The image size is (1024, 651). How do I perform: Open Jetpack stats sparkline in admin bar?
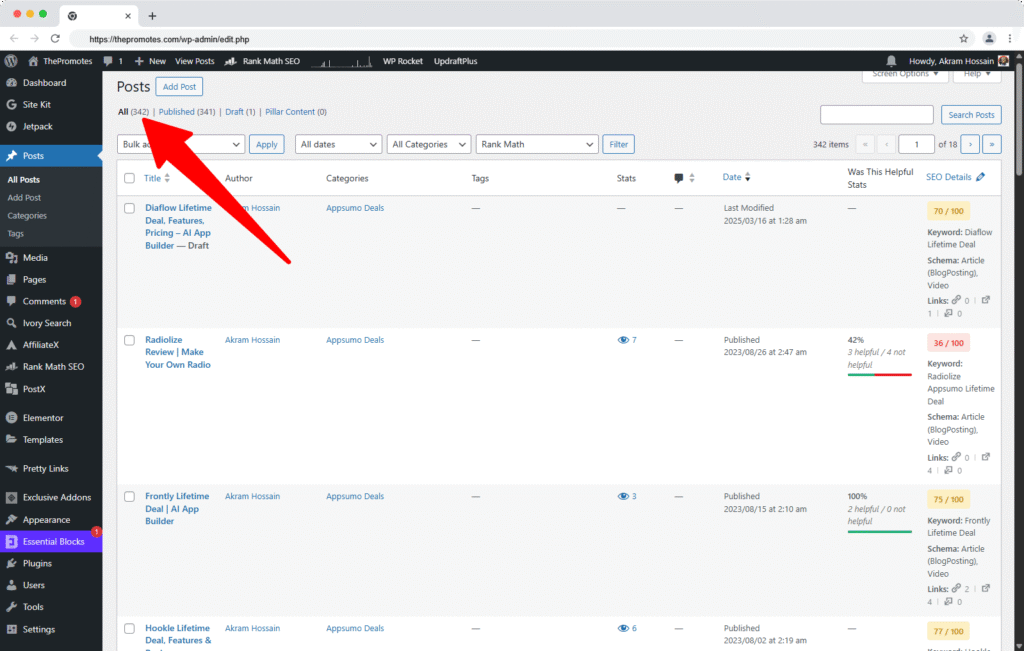[x=342, y=61]
